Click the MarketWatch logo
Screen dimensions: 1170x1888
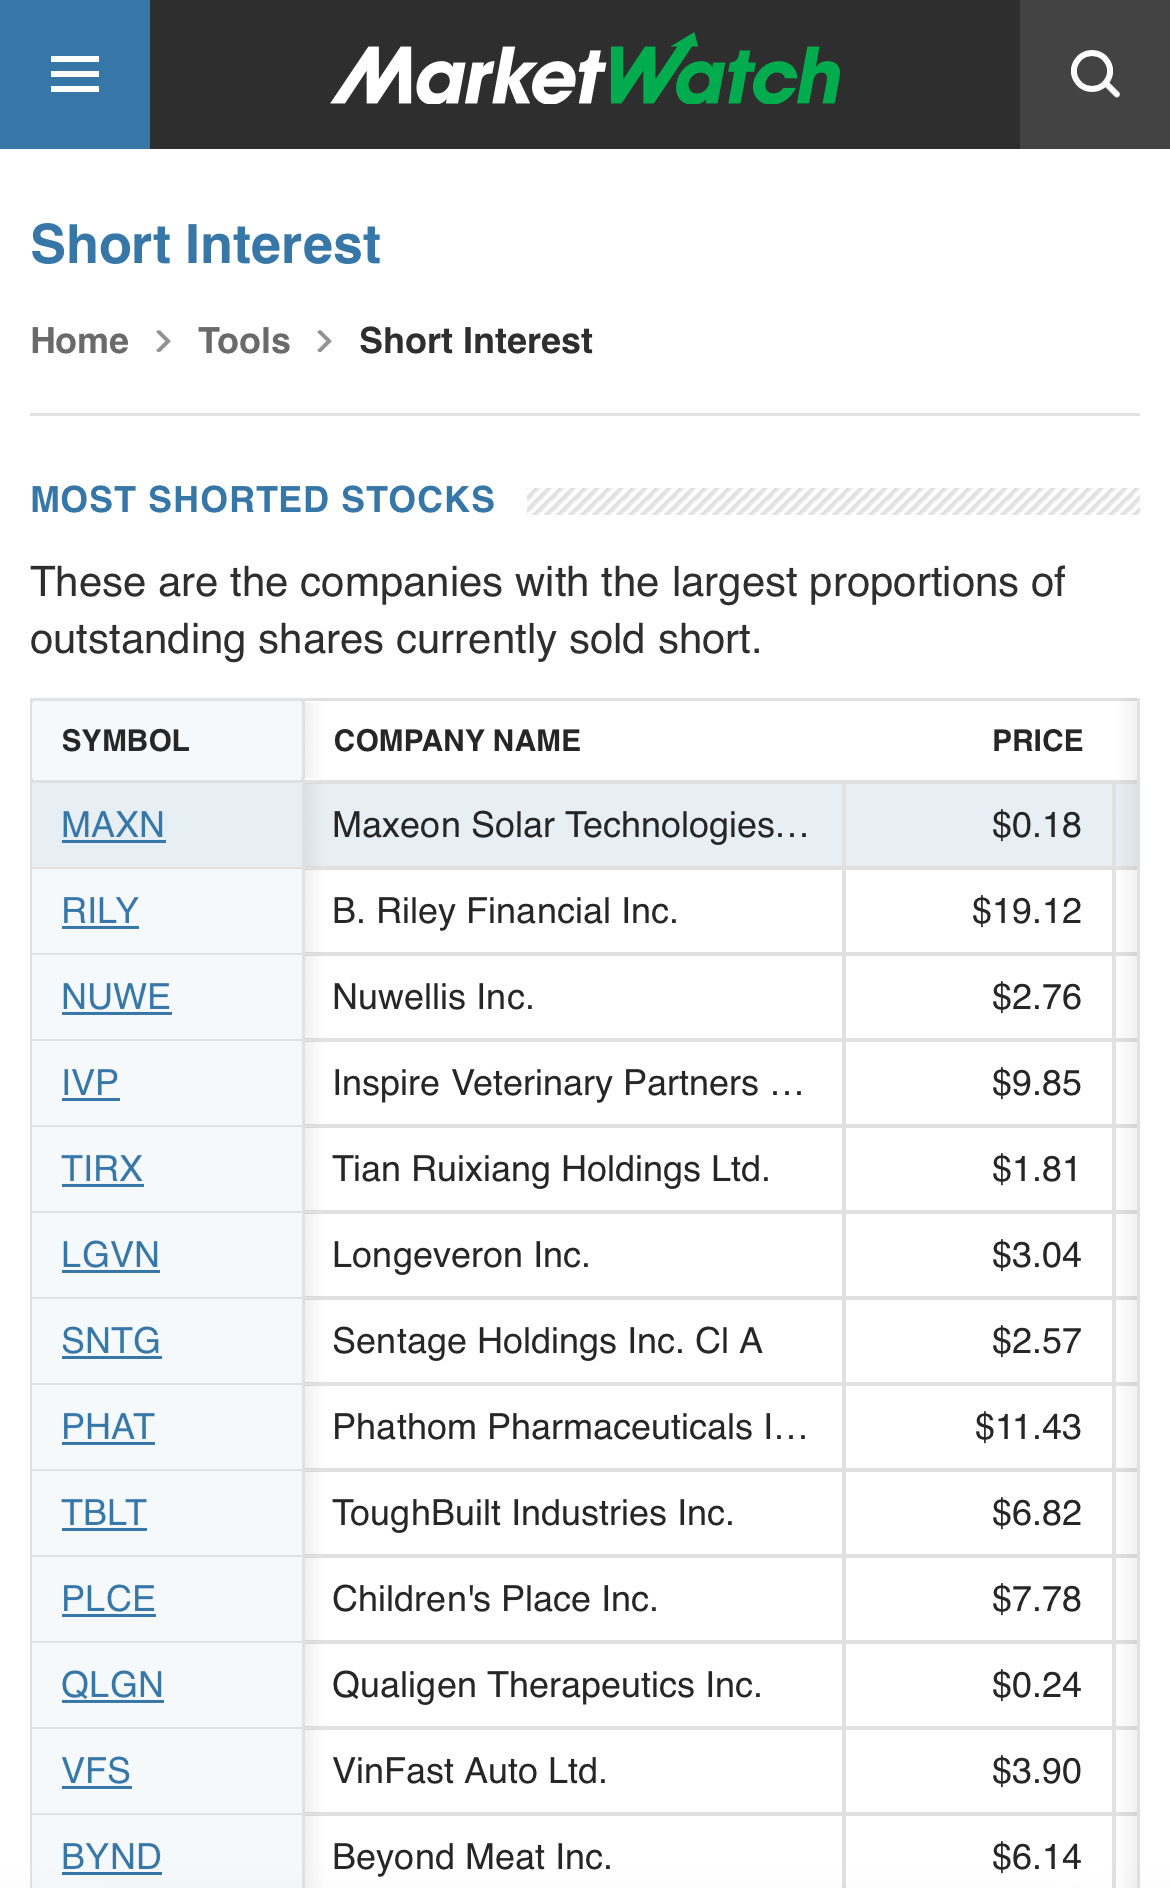pyautogui.click(x=586, y=72)
